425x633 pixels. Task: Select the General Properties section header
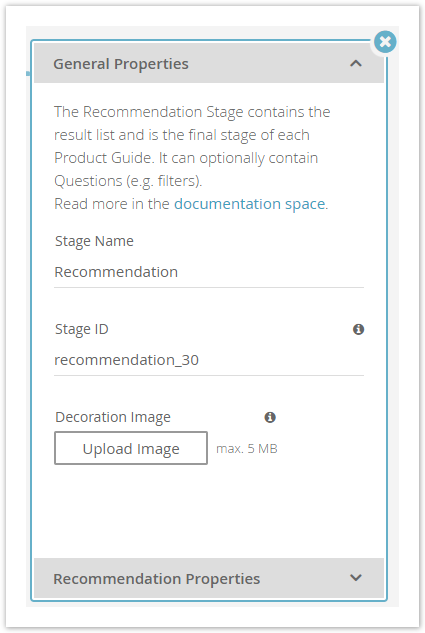tap(209, 63)
